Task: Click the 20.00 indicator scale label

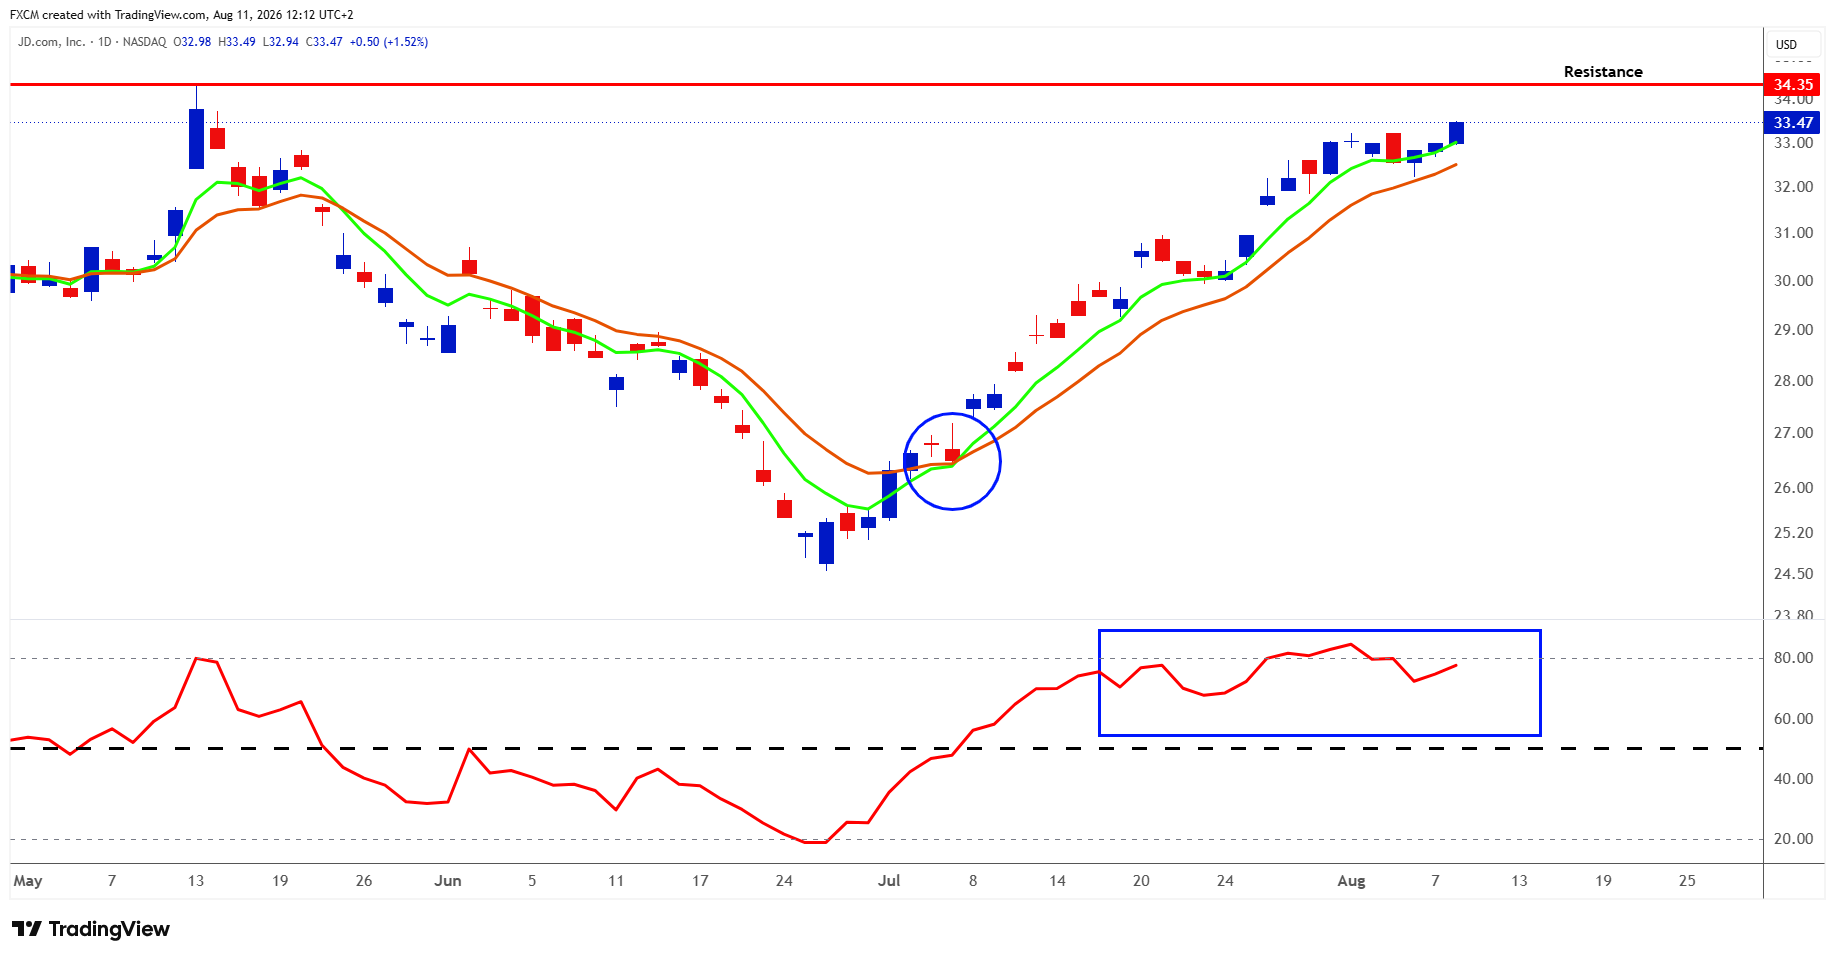Action: coord(1793,839)
